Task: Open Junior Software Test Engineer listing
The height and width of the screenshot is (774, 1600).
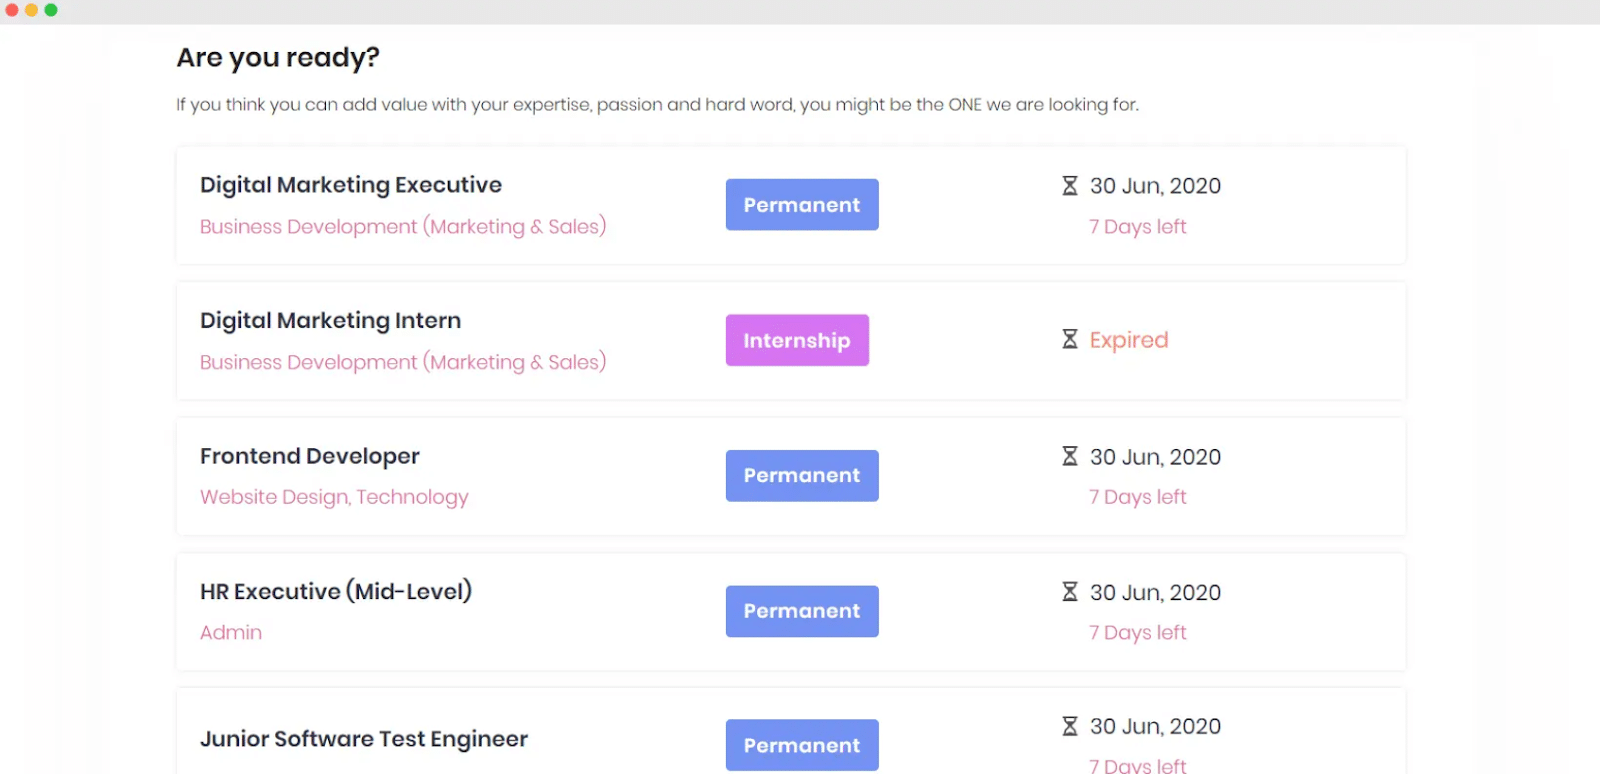Action: (x=364, y=739)
